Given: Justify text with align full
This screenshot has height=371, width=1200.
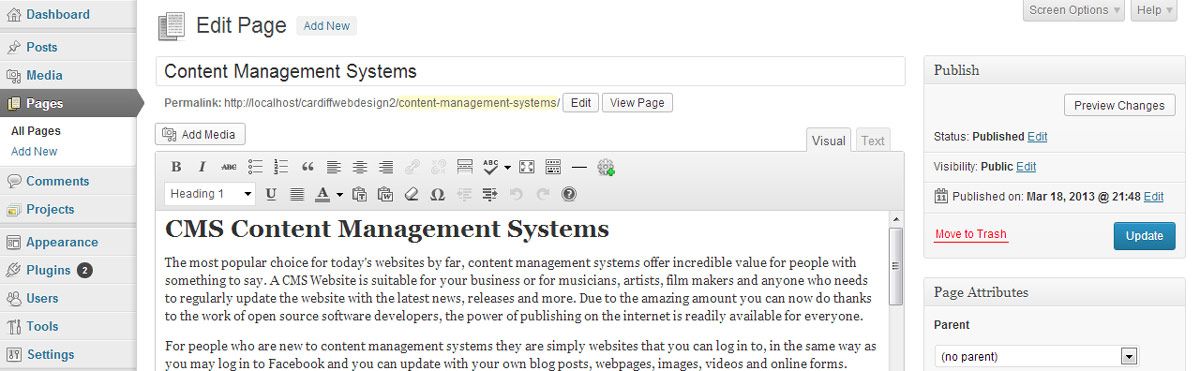Looking at the screenshot, I should click(297, 193).
